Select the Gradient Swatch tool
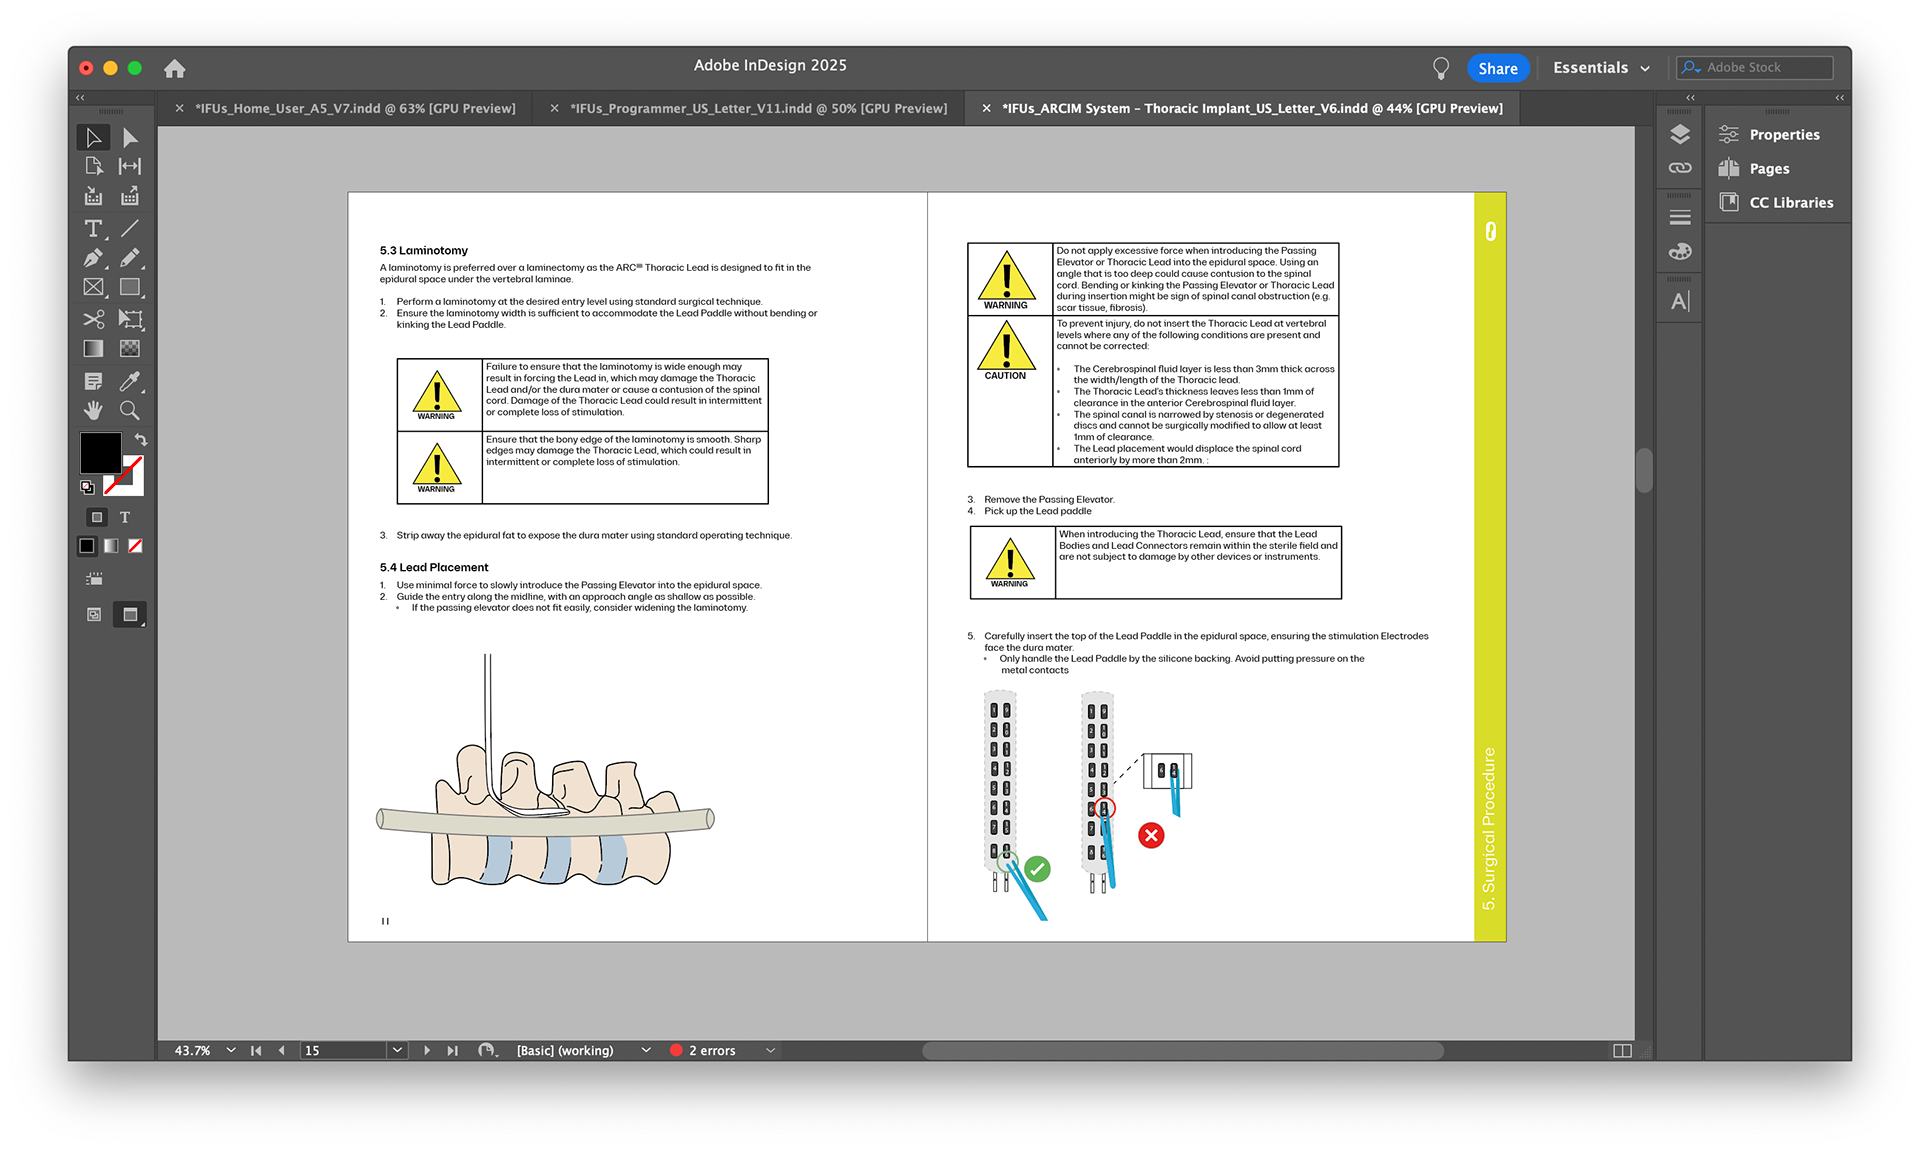 93,348
